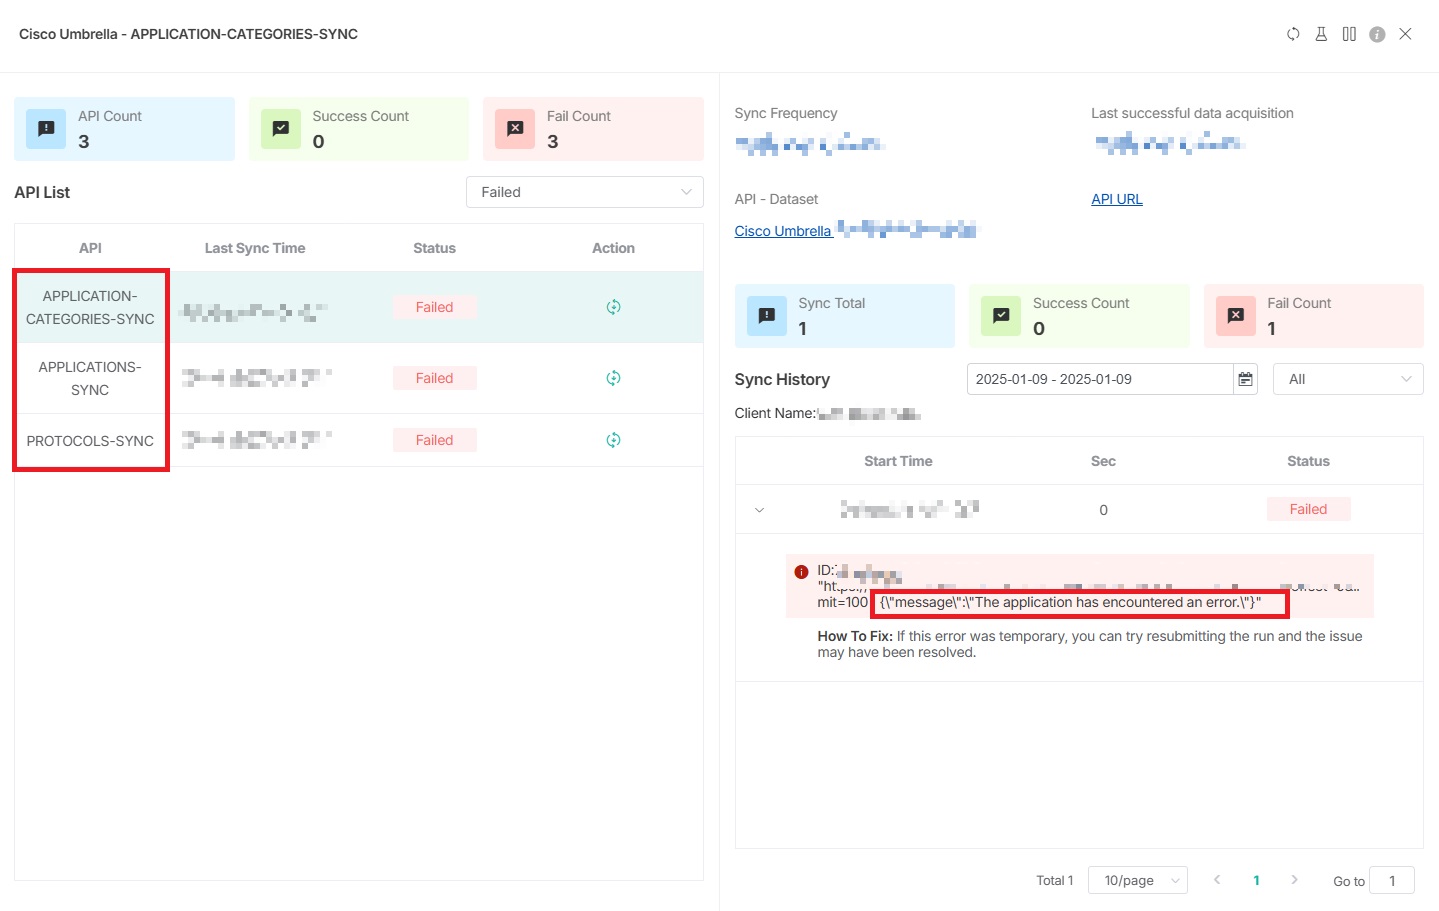Open the Cisco Umbrella dataset link

(x=783, y=231)
